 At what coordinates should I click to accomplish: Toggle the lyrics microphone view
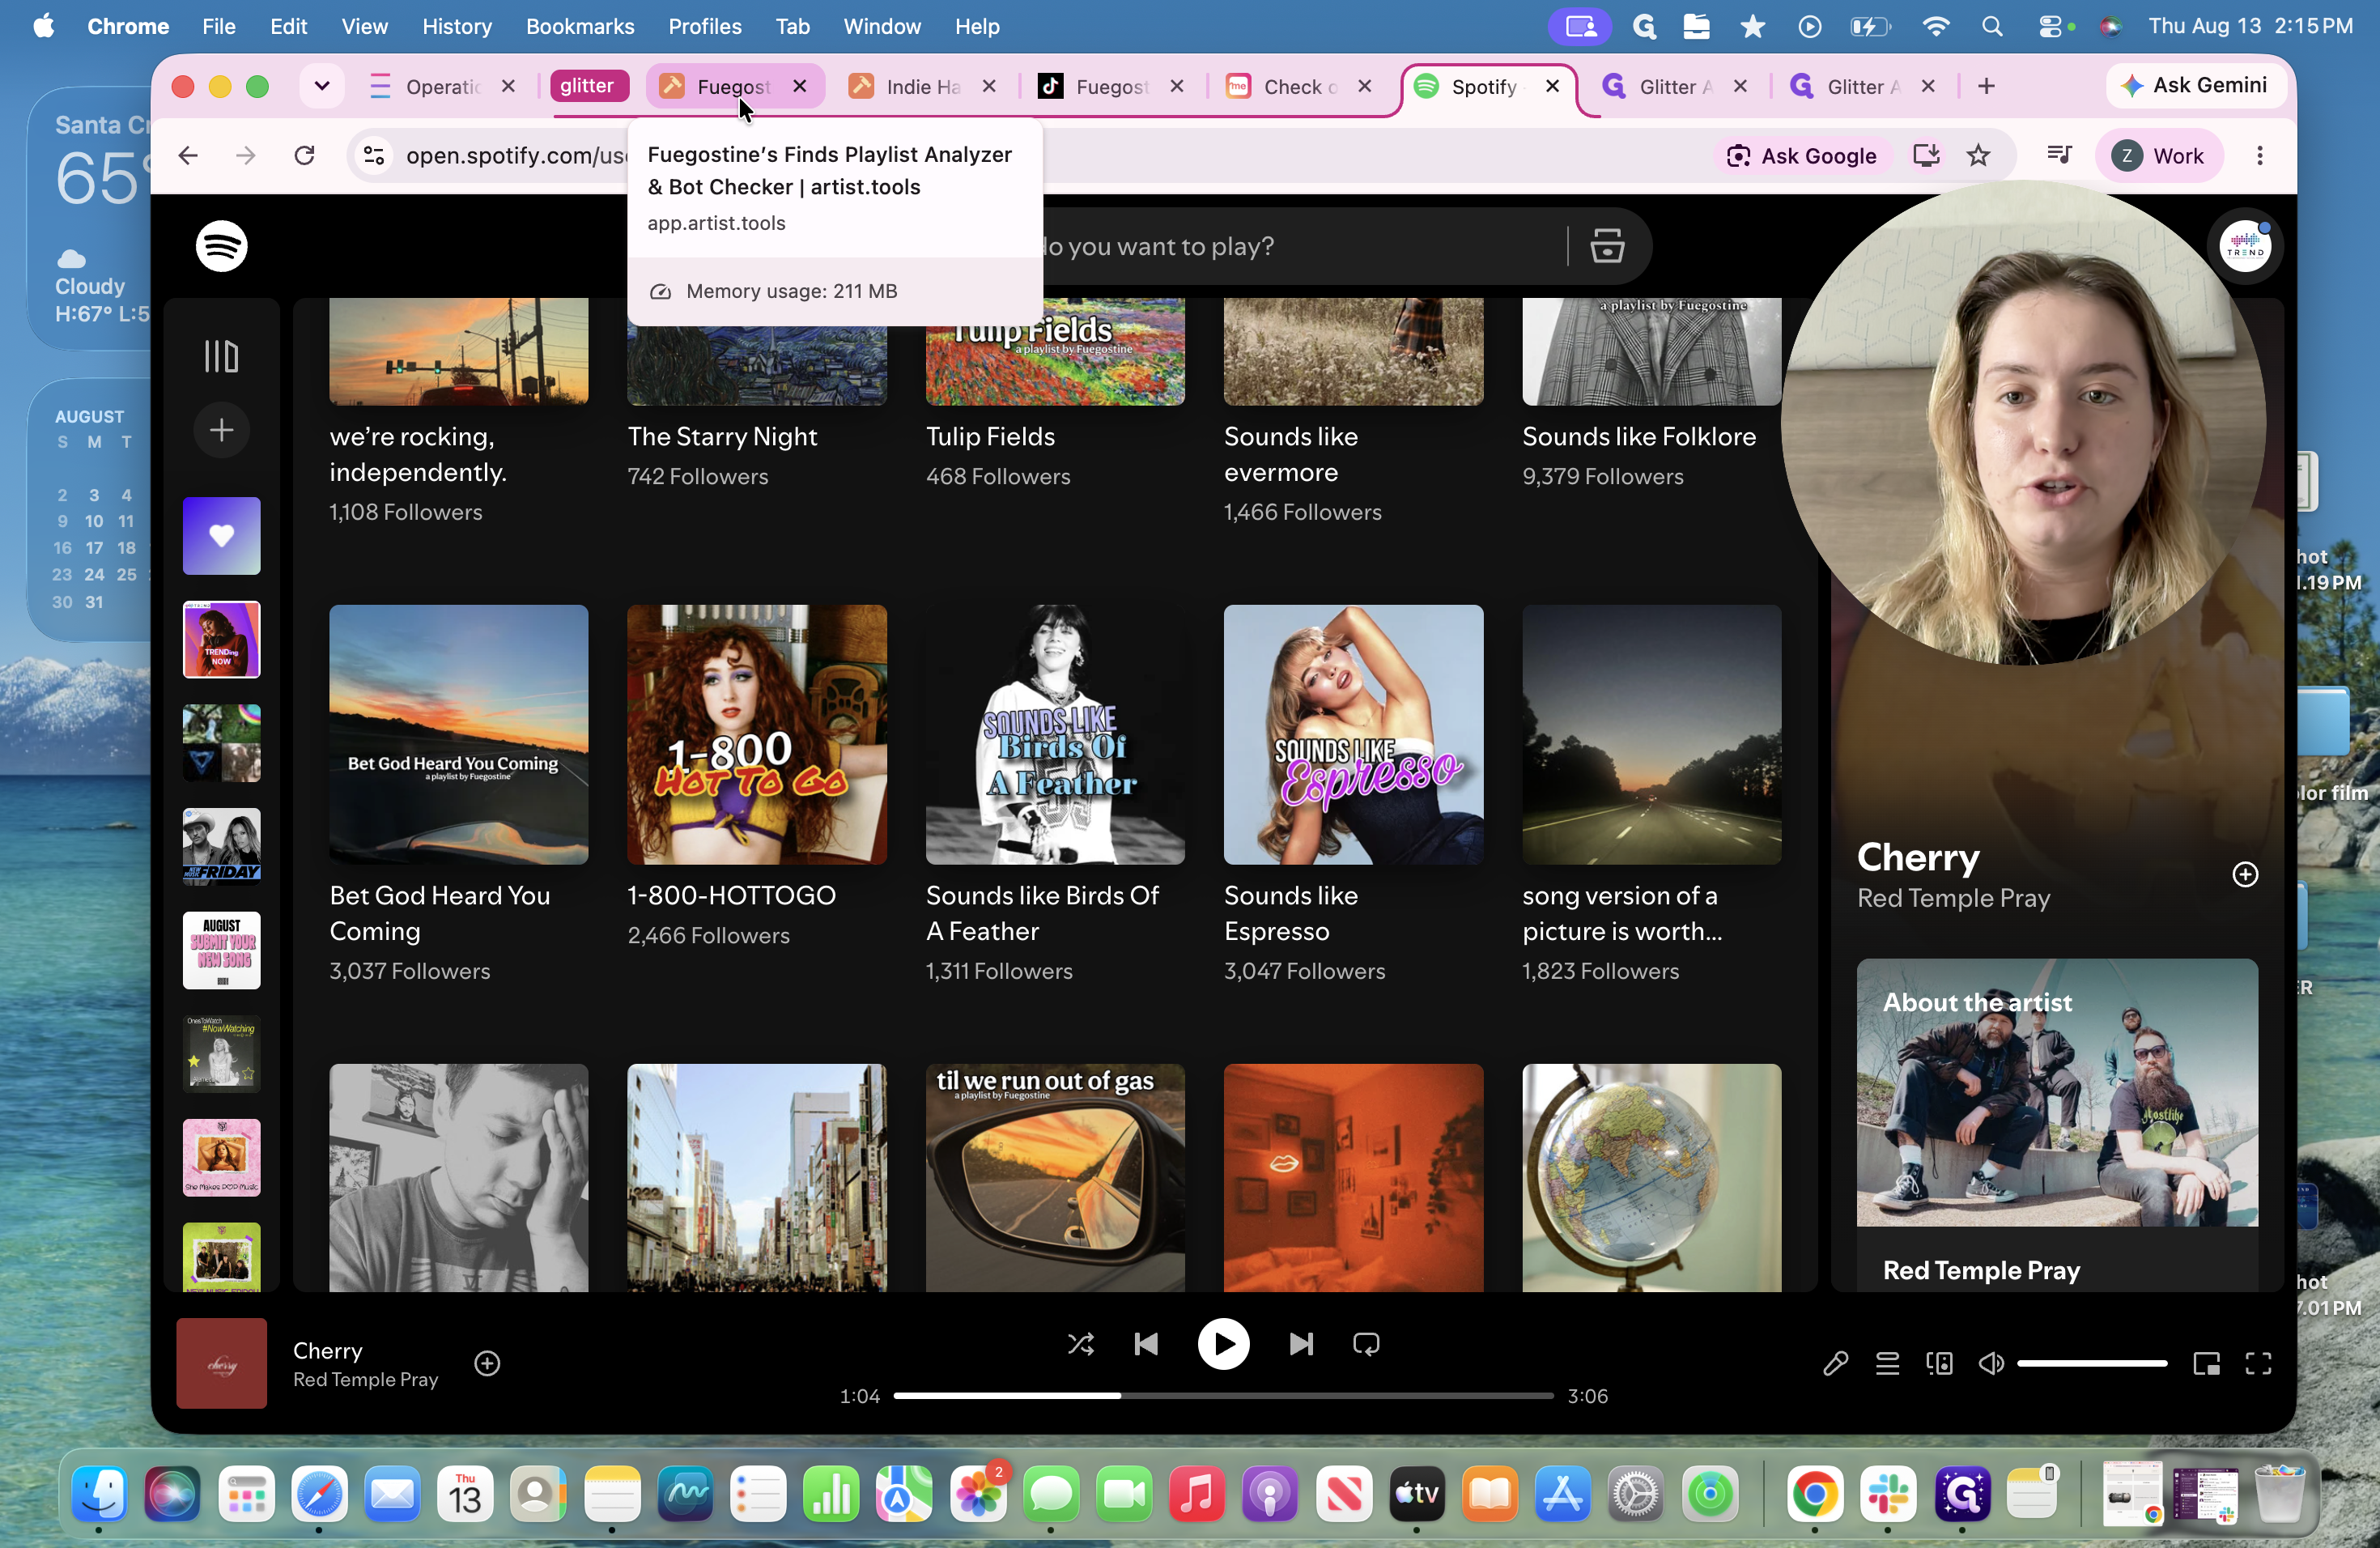(1835, 1363)
